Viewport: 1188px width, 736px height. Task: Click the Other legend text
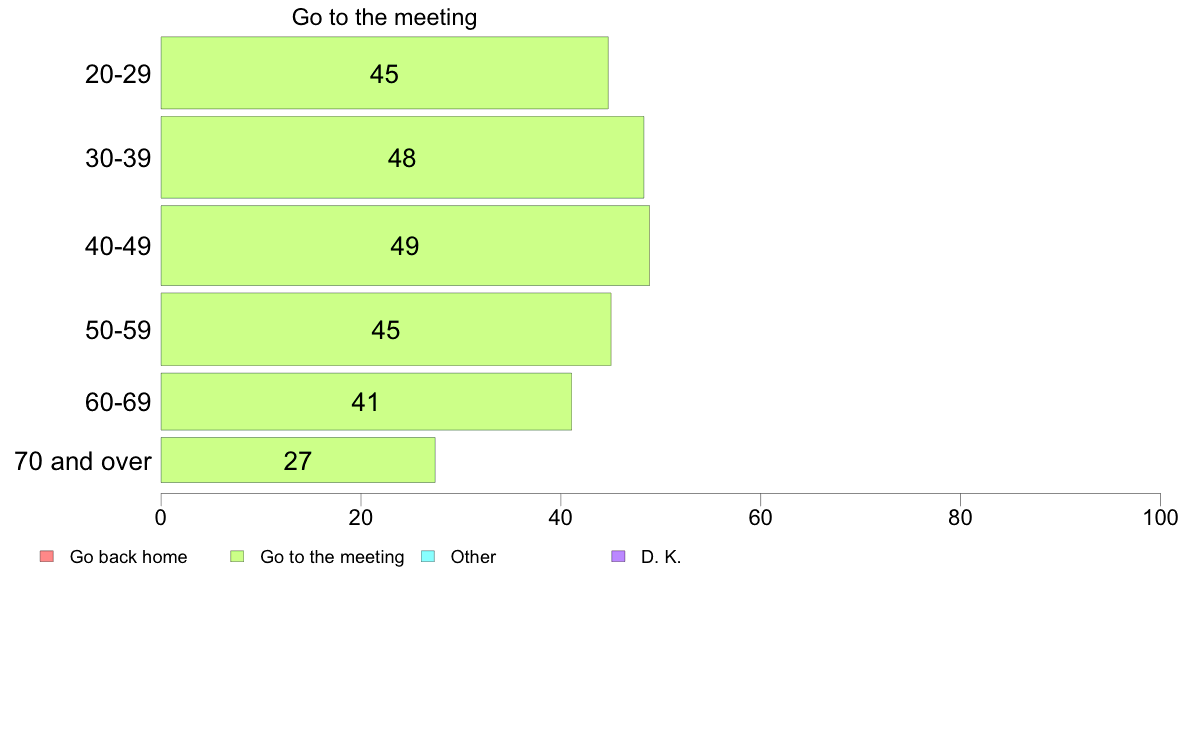(x=473, y=557)
